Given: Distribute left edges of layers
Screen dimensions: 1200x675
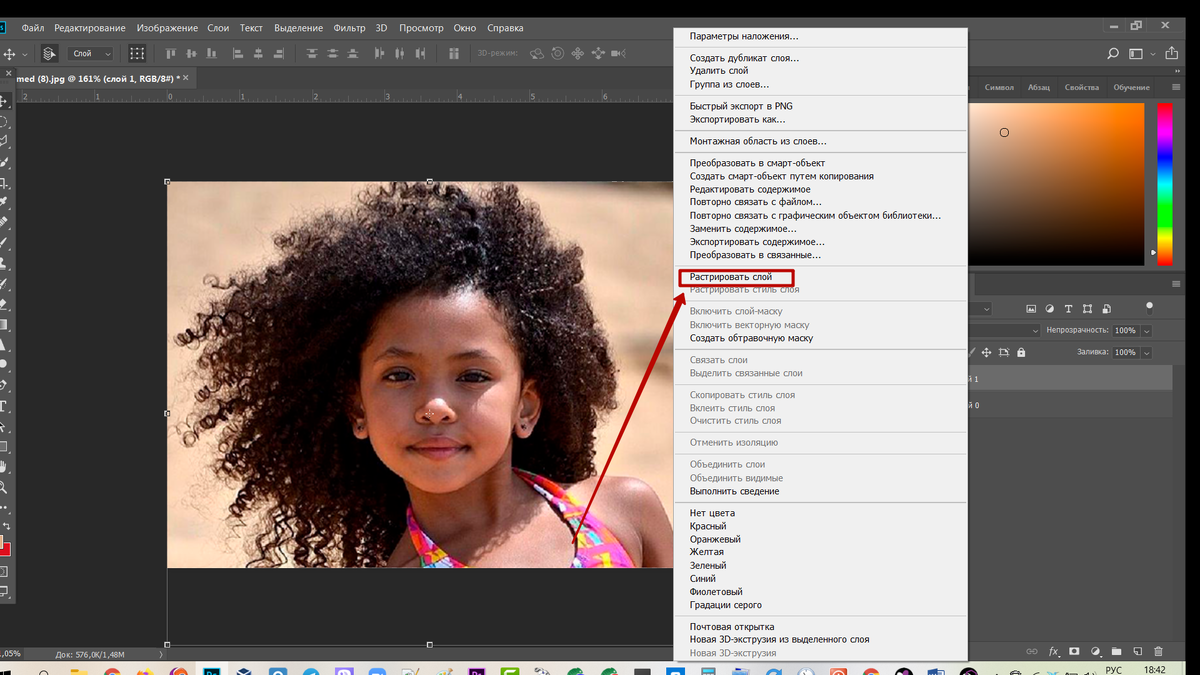Looking at the screenshot, I should coord(380,53).
